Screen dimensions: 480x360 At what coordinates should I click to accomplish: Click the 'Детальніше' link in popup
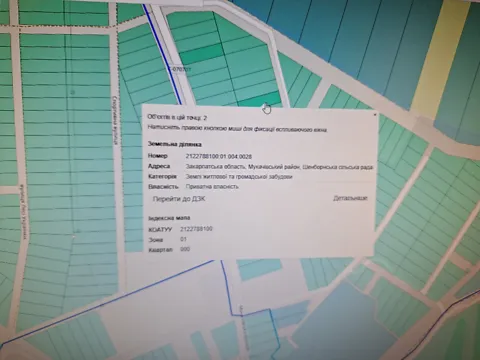coord(350,198)
